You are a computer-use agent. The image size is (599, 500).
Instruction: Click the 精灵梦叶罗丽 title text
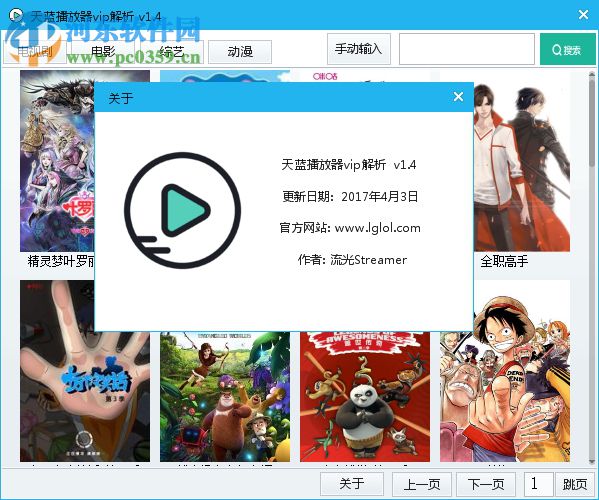click(x=61, y=262)
